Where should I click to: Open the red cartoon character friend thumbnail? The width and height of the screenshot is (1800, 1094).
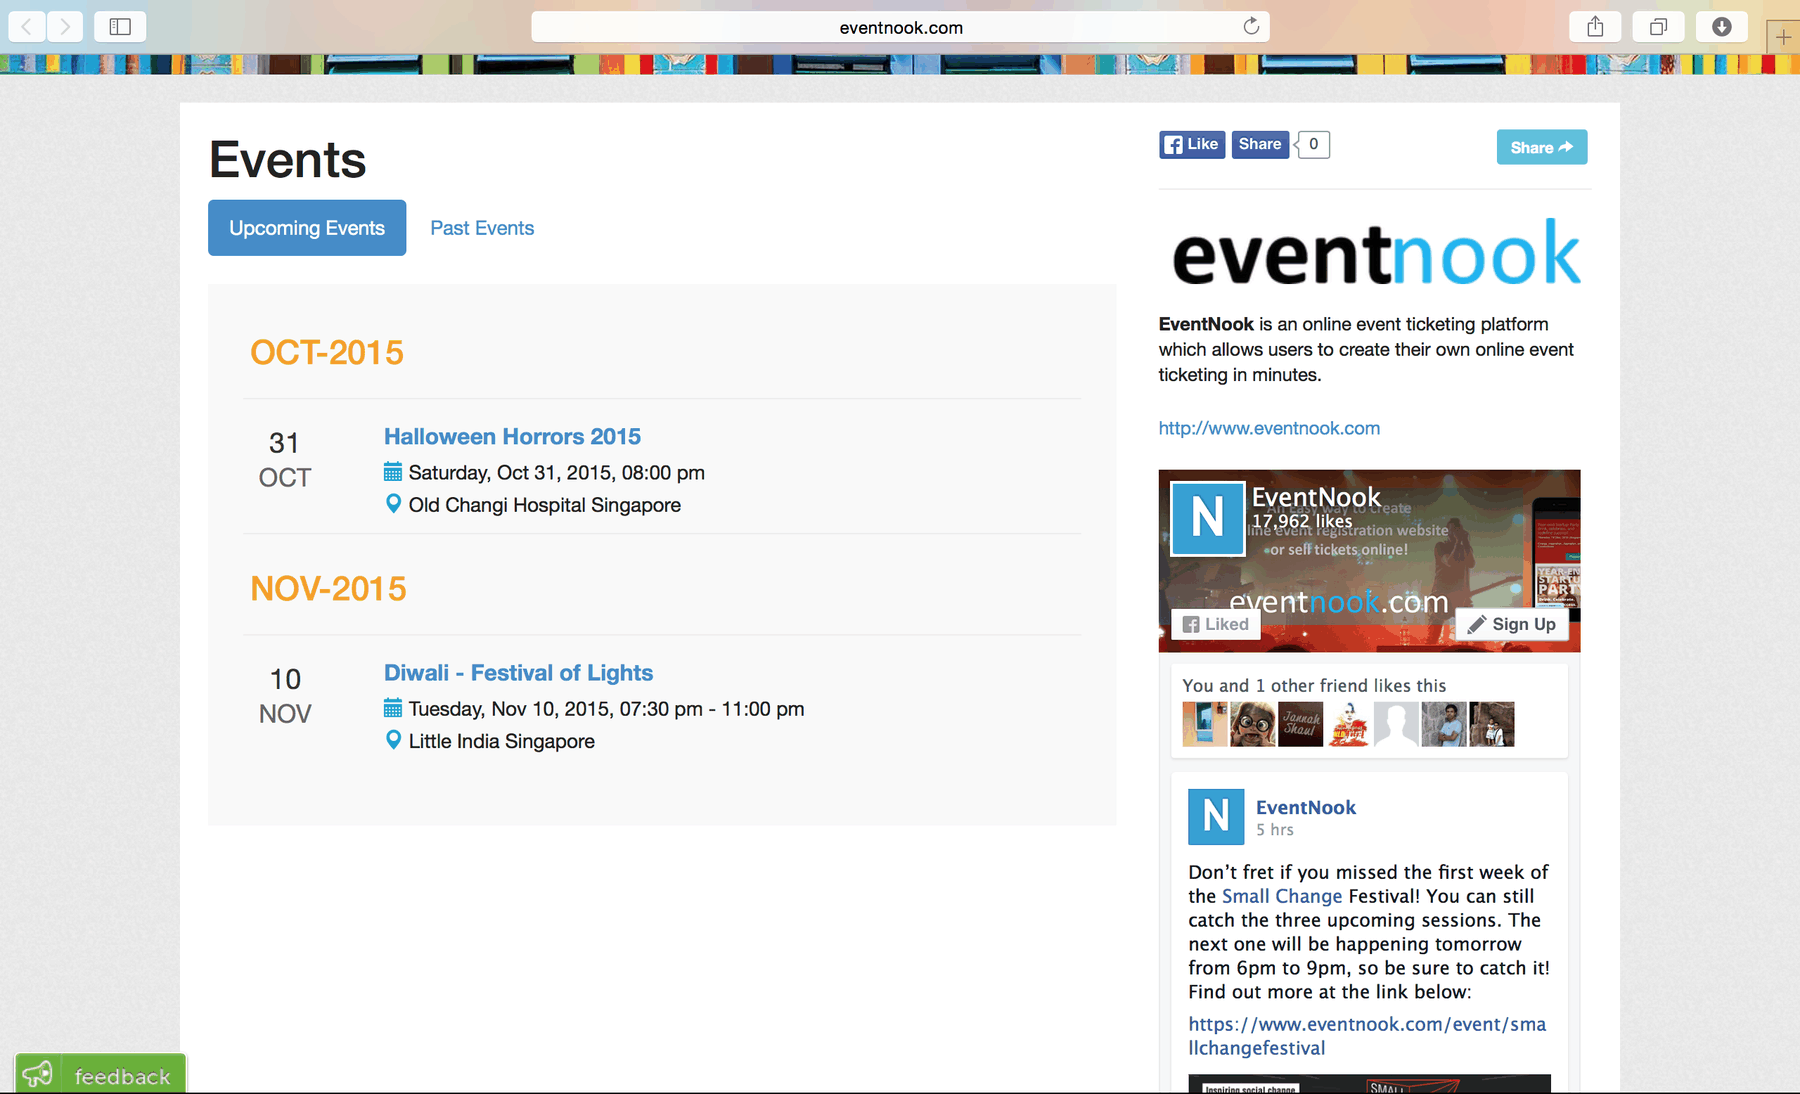(1348, 724)
